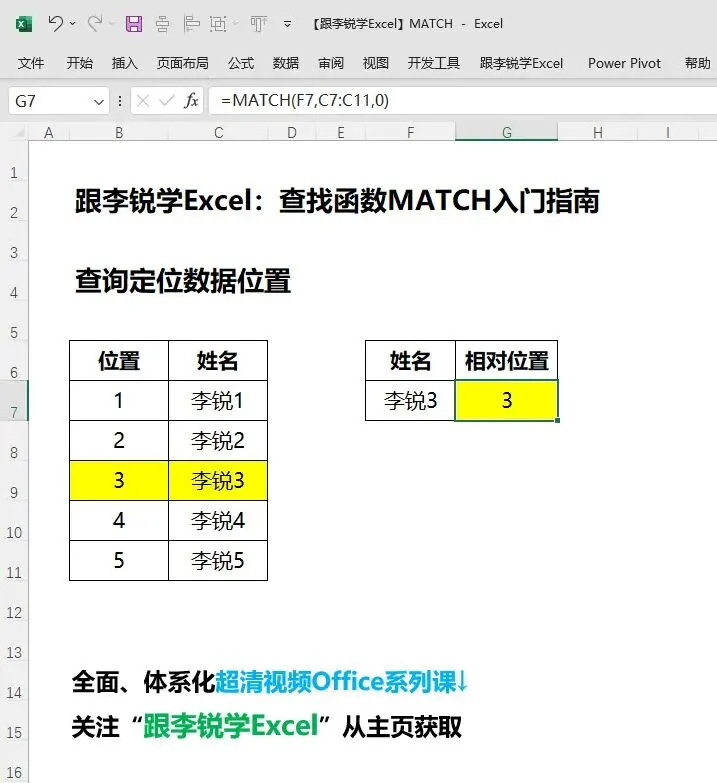This screenshot has width=717, height=783.
Task: Switch to the Power Pivot ribbon tab
Action: tap(624, 63)
